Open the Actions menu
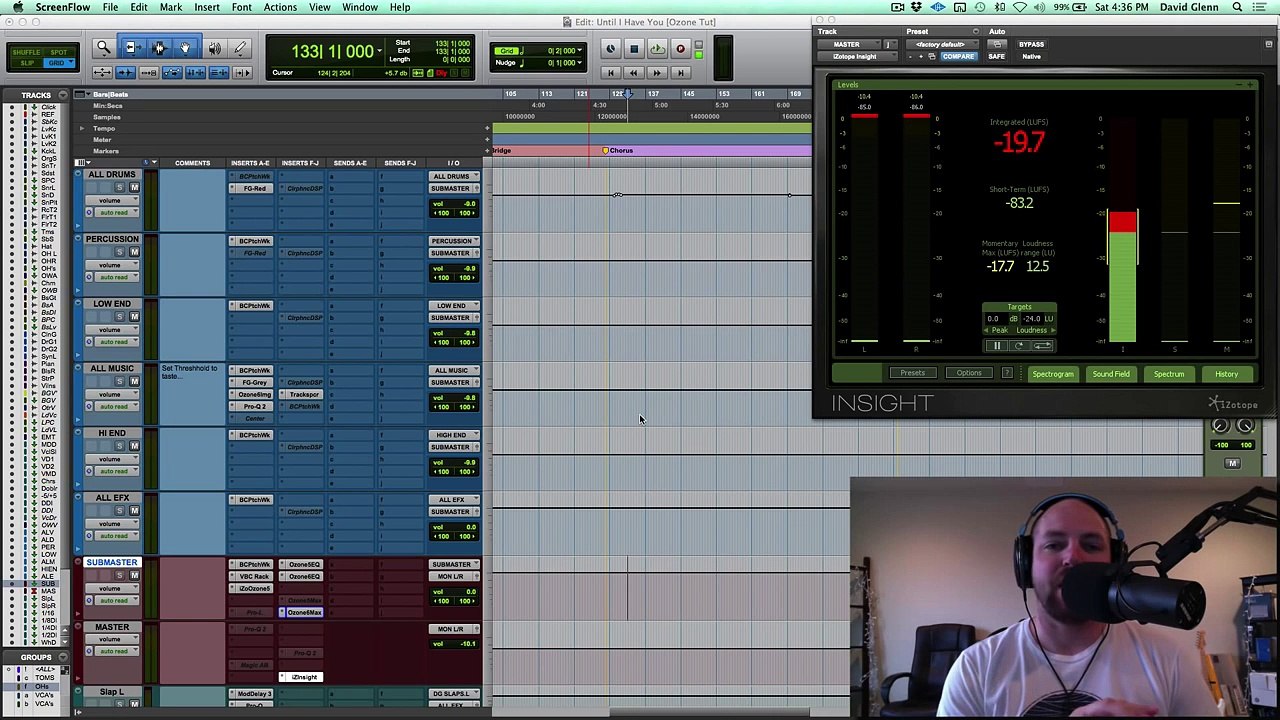Image resolution: width=1280 pixels, height=720 pixels. point(280,7)
